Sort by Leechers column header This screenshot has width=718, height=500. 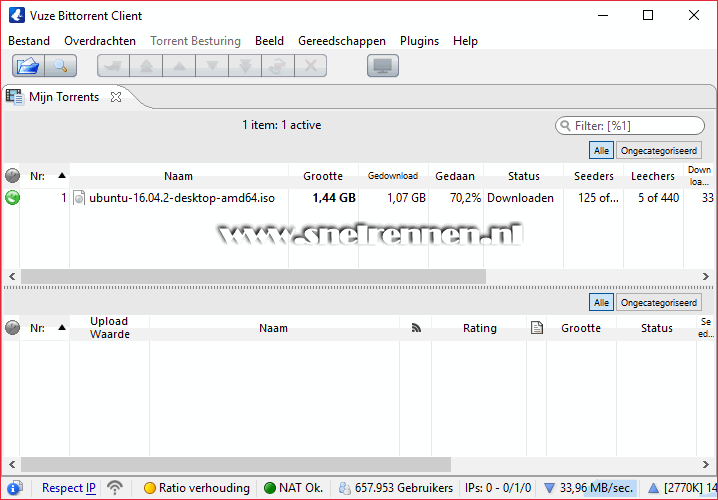(x=653, y=176)
